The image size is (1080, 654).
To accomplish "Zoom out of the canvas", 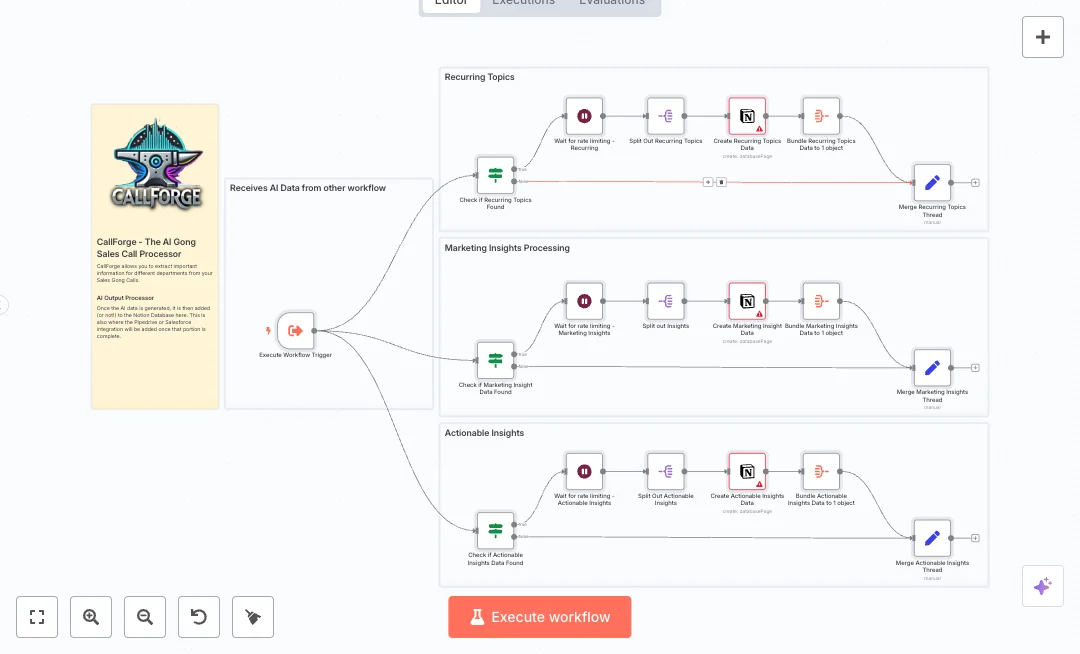I will tap(145, 617).
